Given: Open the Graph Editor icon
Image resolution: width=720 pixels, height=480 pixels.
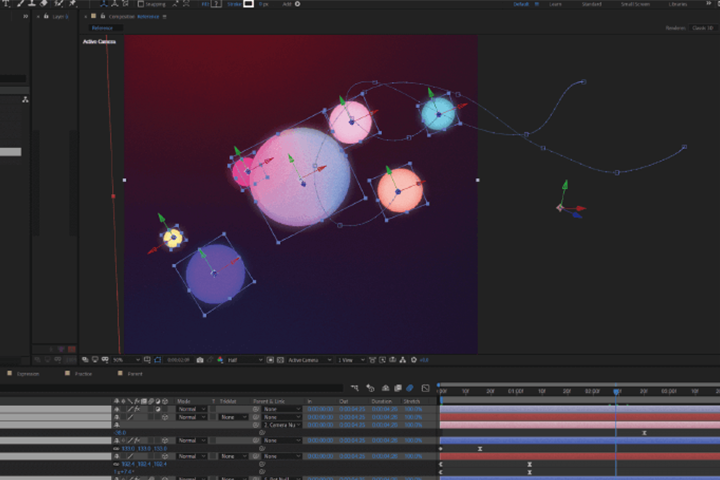Looking at the screenshot, I should click(426, 388).
